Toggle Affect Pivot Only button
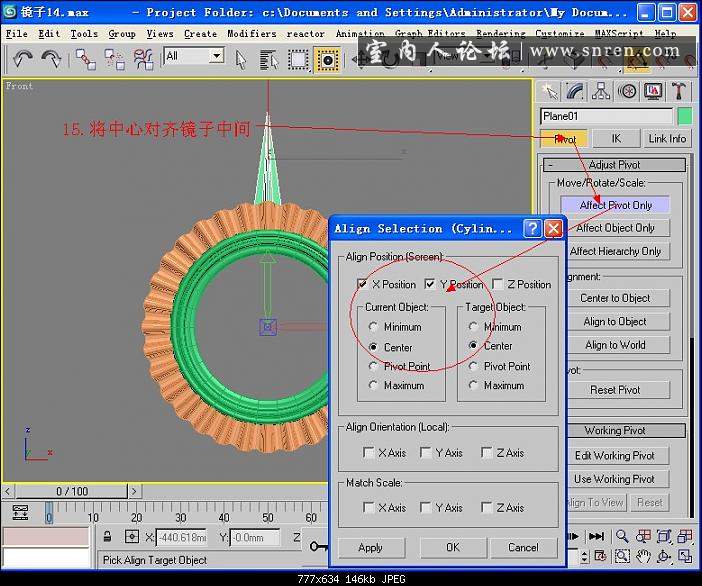 click(615, 205)
